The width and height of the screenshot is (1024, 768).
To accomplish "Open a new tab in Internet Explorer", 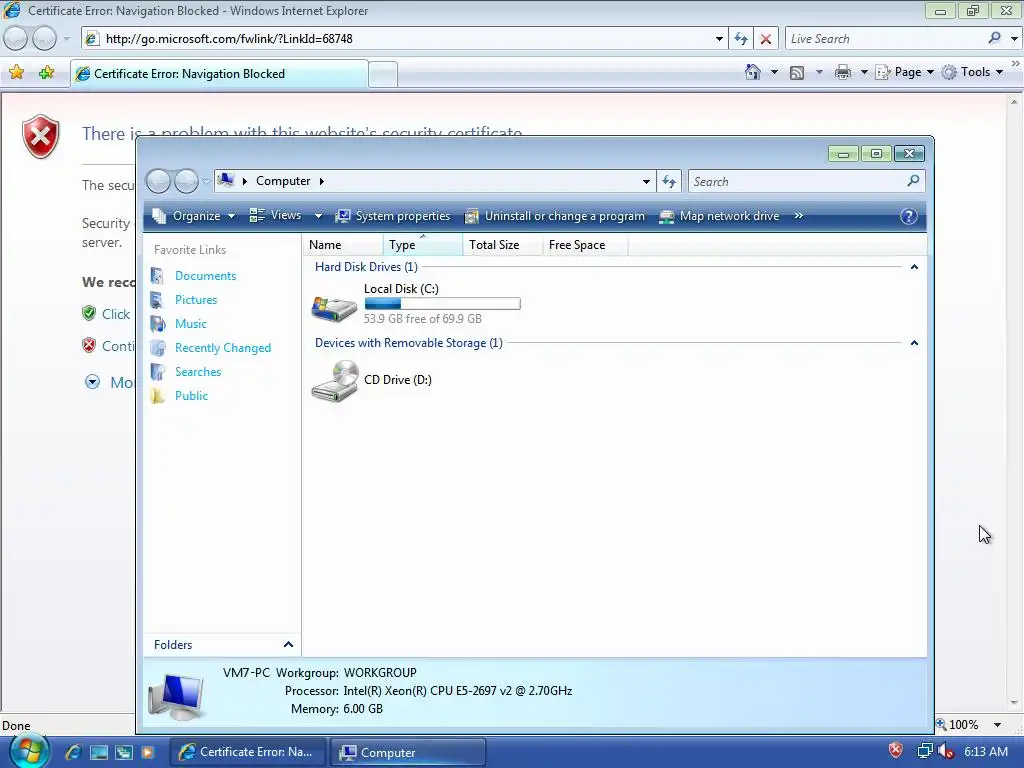I will pyautogui.click(x=383, y=74).
